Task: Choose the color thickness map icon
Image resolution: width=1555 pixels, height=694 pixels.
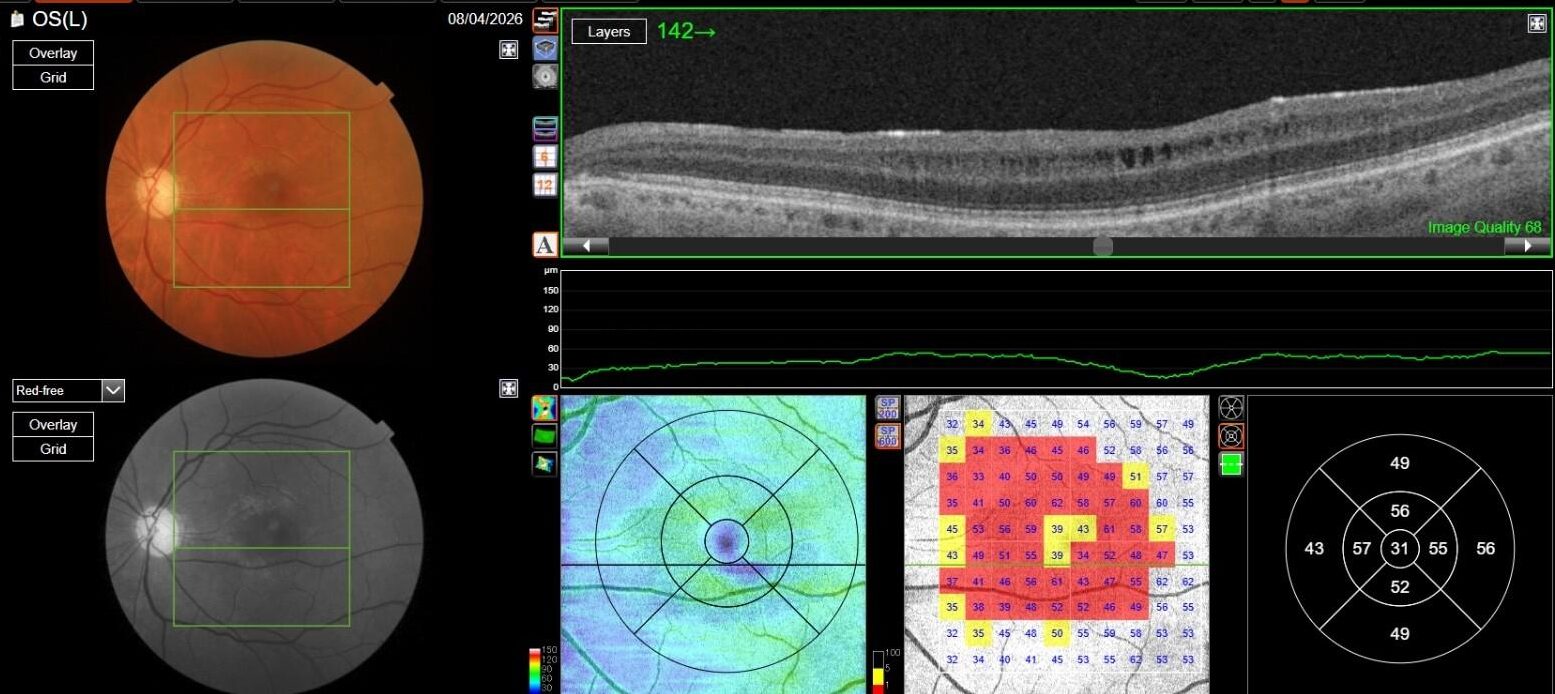Action: point(544,408)
